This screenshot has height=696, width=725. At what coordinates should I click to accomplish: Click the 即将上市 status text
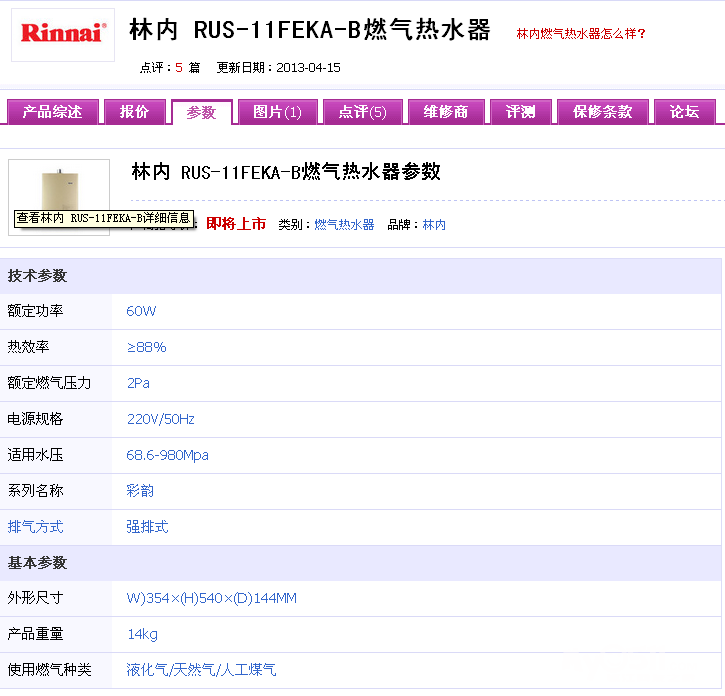tap(236, 224)
